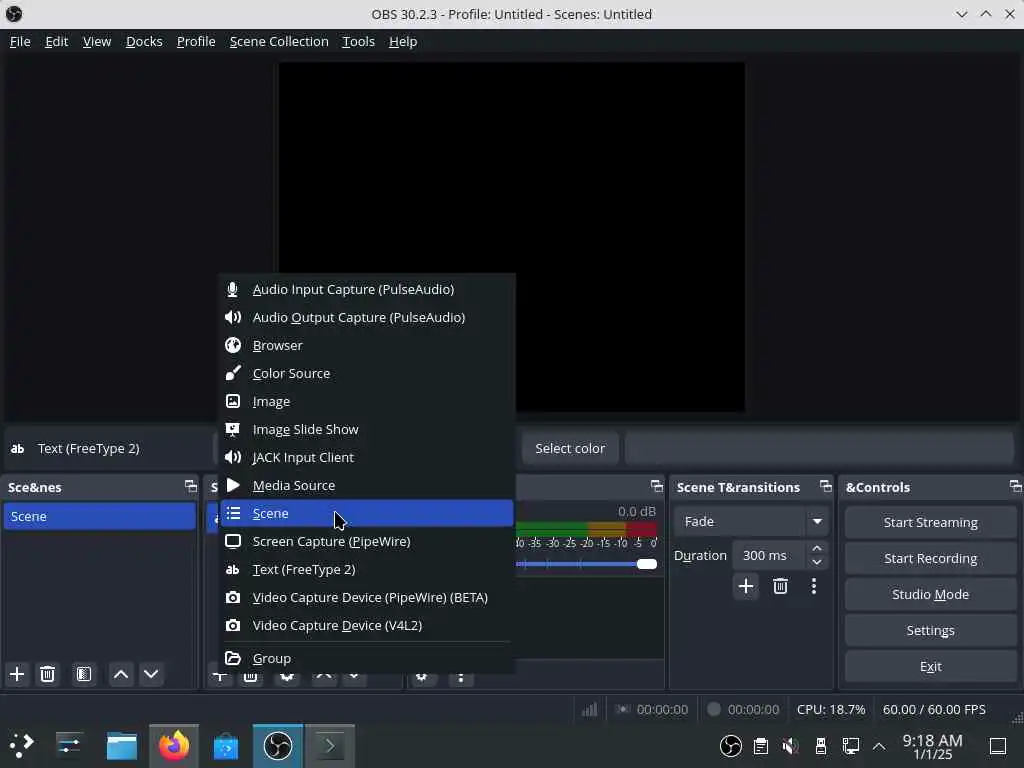Image resolution: width=1024 pixels, height=768 pixels.
Task: Select the Scene item in Scenes list
Action: pyautogui.click(x=99, y=516)
